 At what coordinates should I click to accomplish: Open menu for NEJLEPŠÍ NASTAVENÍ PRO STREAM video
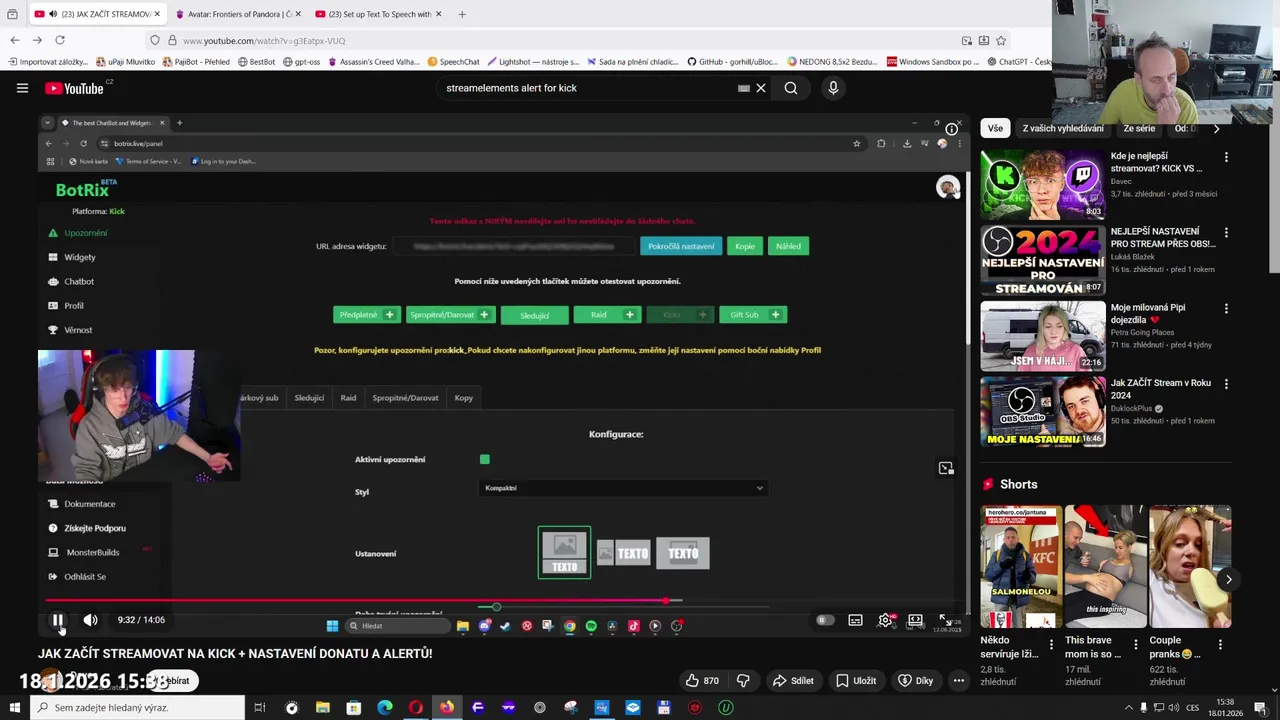1226,232
